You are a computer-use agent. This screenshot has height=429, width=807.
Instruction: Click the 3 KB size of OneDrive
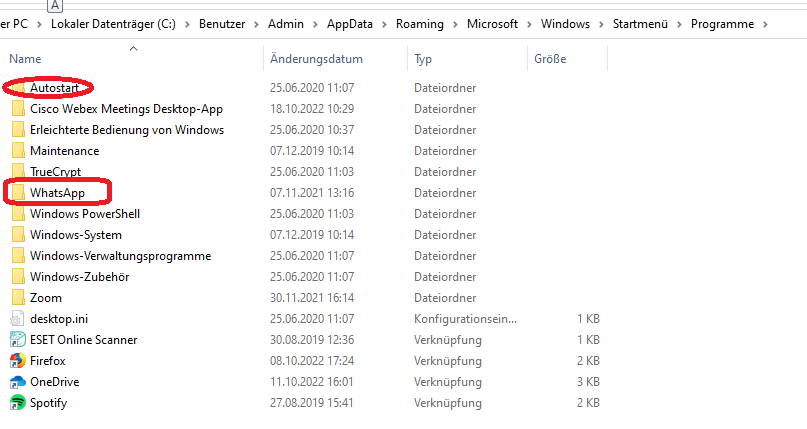click(588, 382)
